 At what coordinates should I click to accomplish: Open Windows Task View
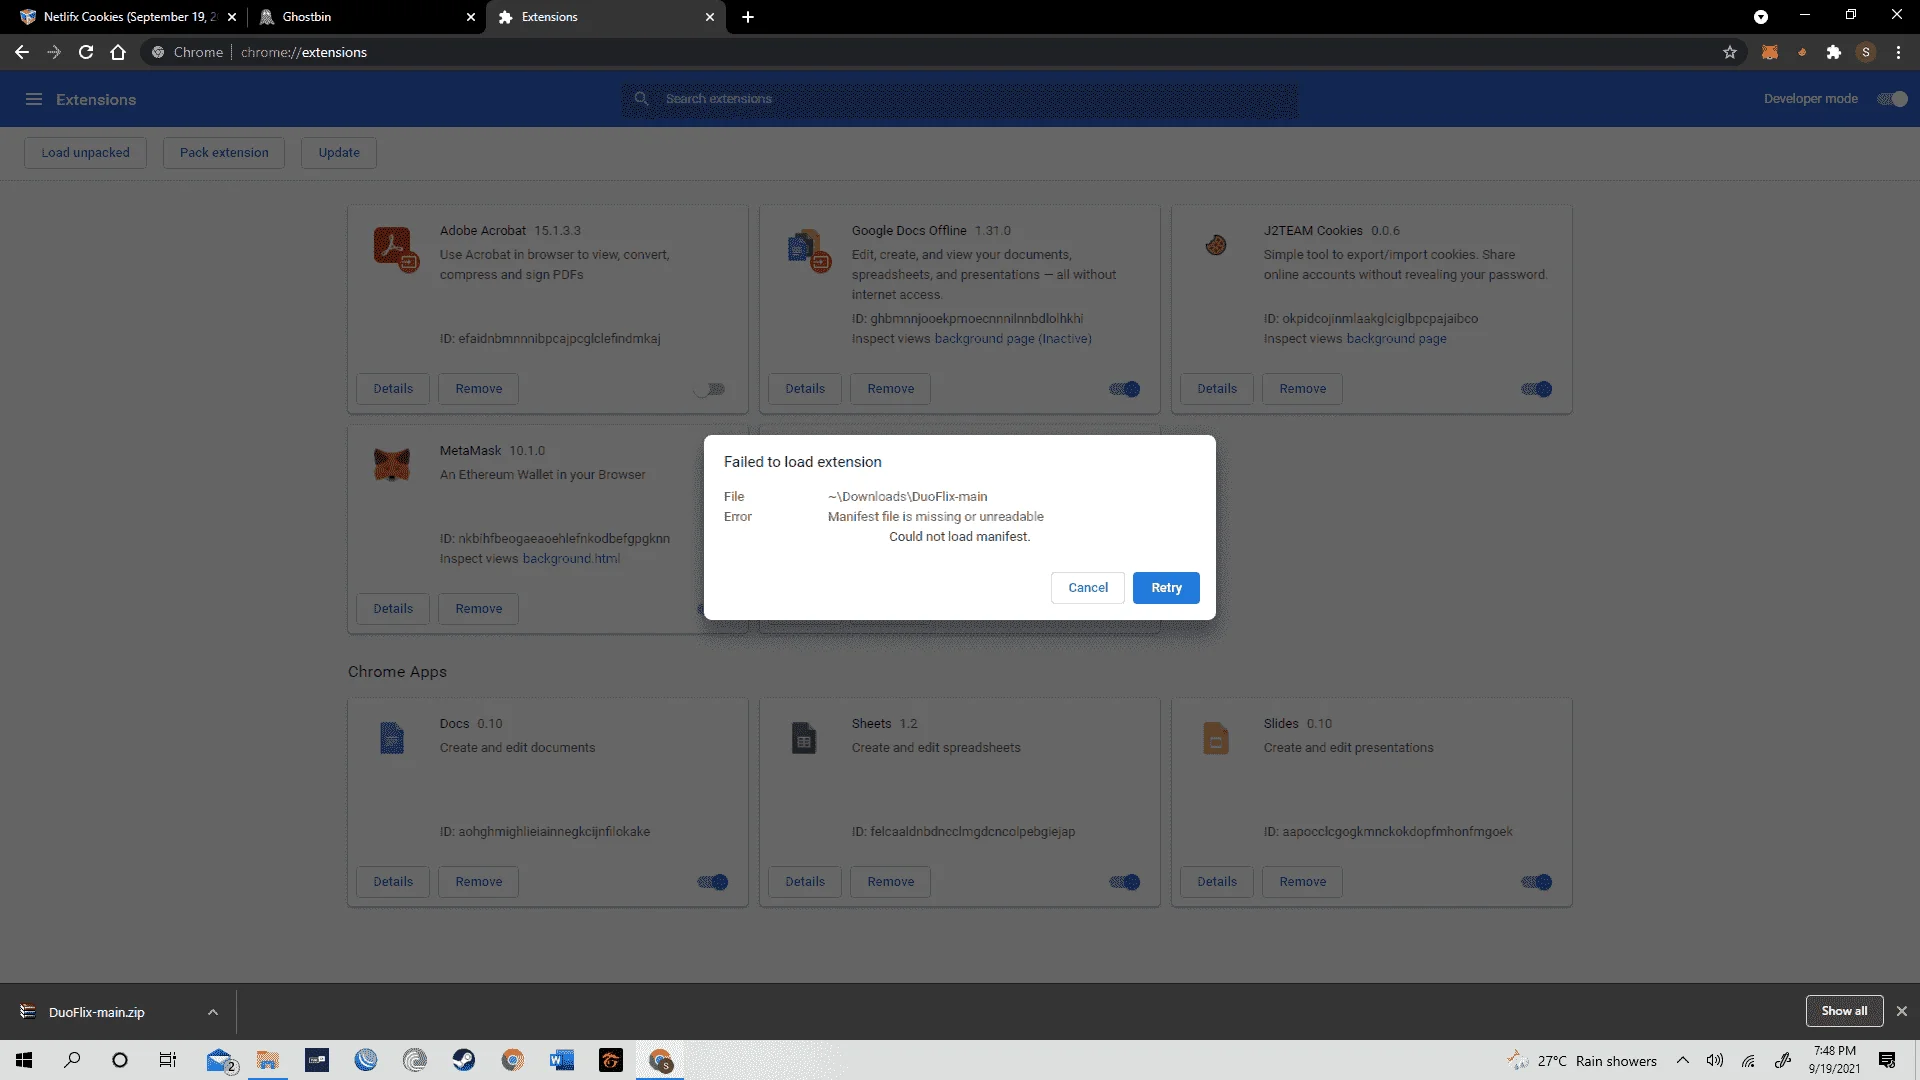click(168, 1060)
